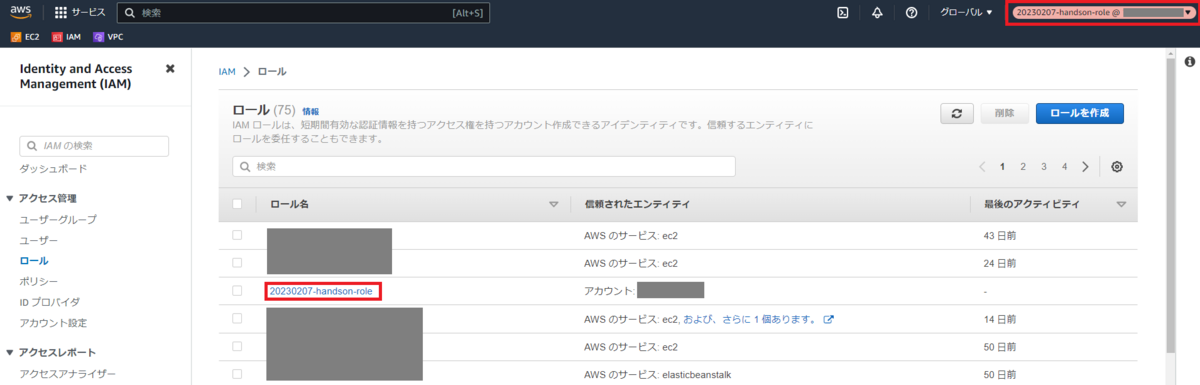The image size is (1200, 385).
Task: Open the EC2 favorite shortcut
Action: [x=26, y=37]
